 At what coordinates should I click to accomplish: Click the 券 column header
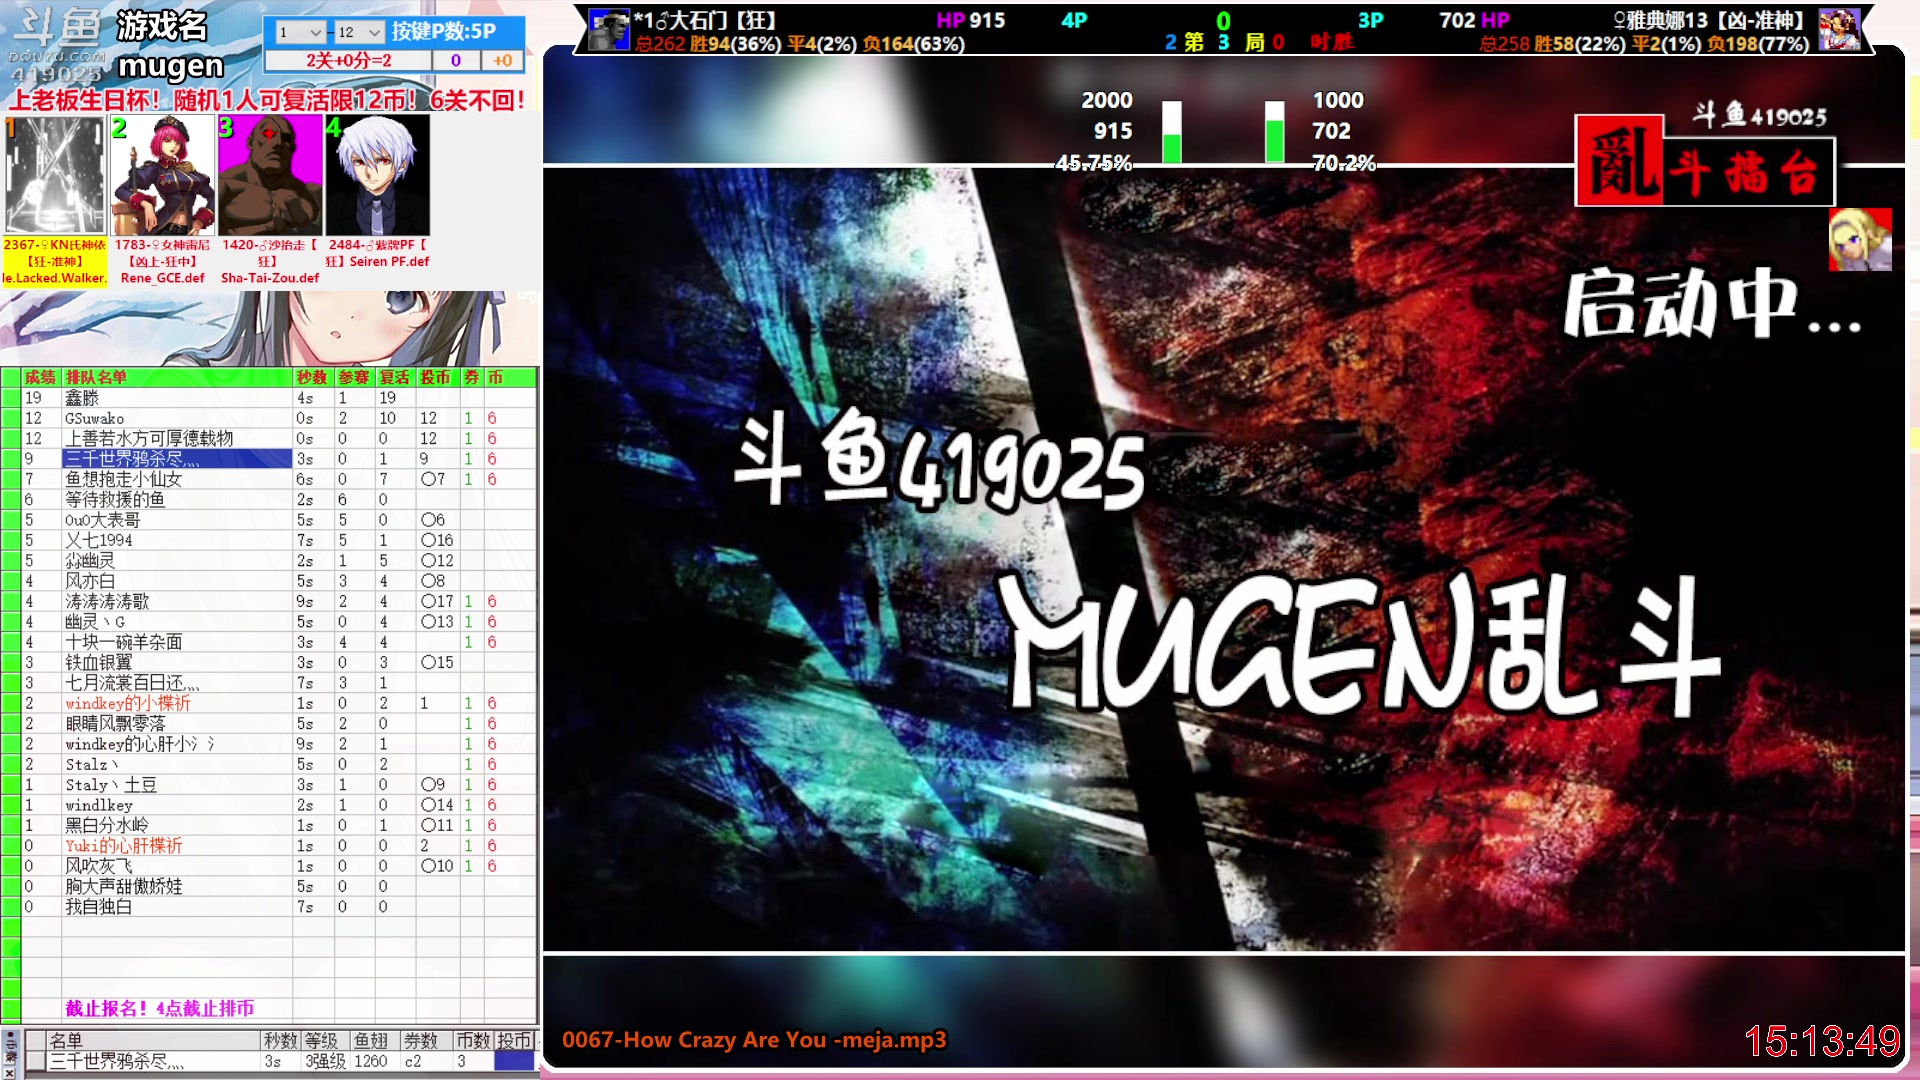point(471,377)
